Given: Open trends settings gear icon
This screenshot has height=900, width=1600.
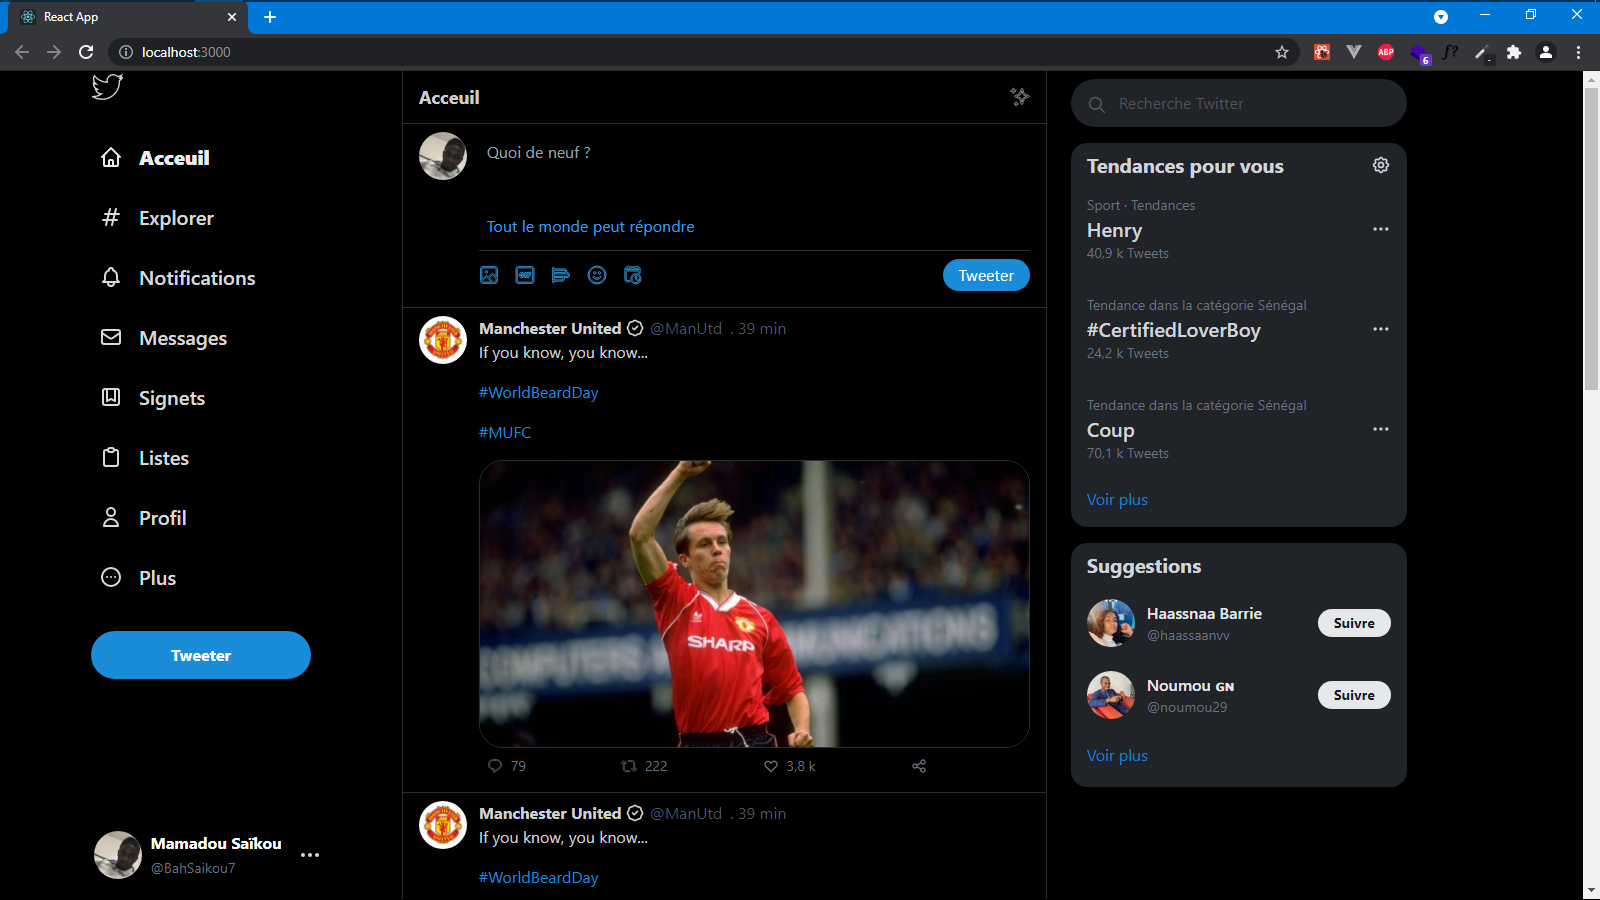Looking at the screenshot, I should 1381,165.
